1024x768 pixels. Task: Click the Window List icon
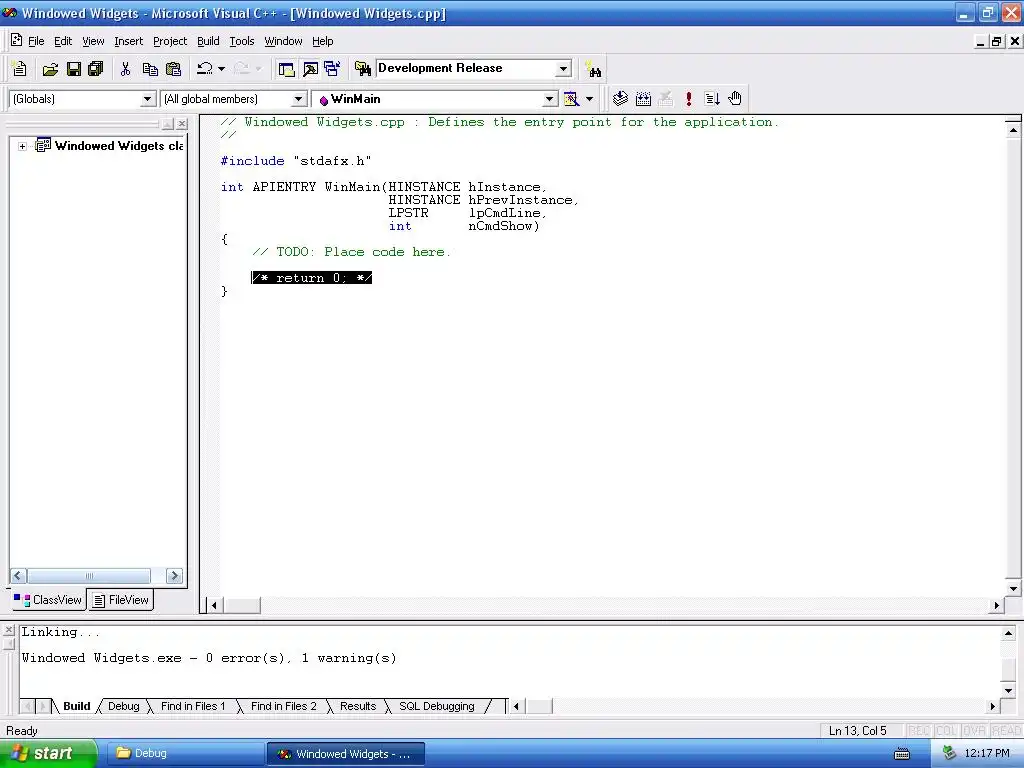332,69
